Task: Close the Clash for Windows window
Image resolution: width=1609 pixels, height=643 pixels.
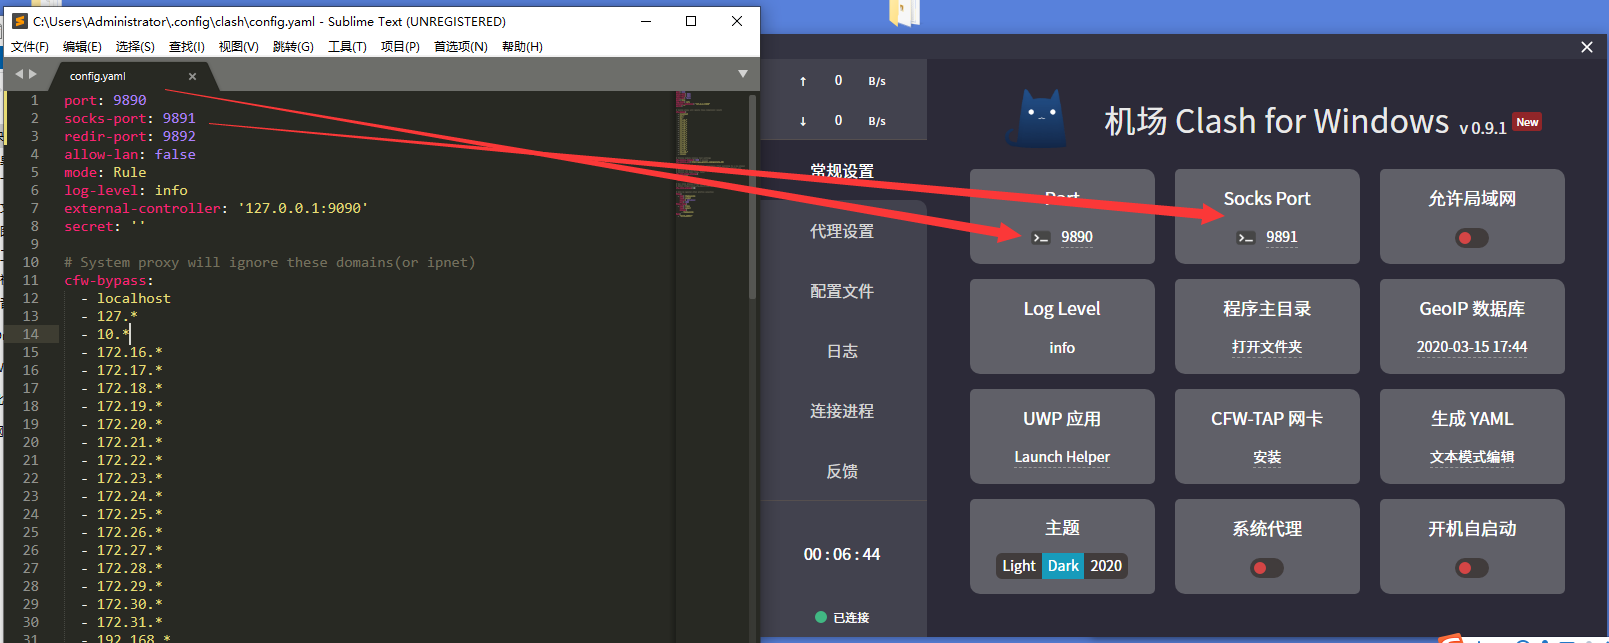Action: tap(1587, 47)
